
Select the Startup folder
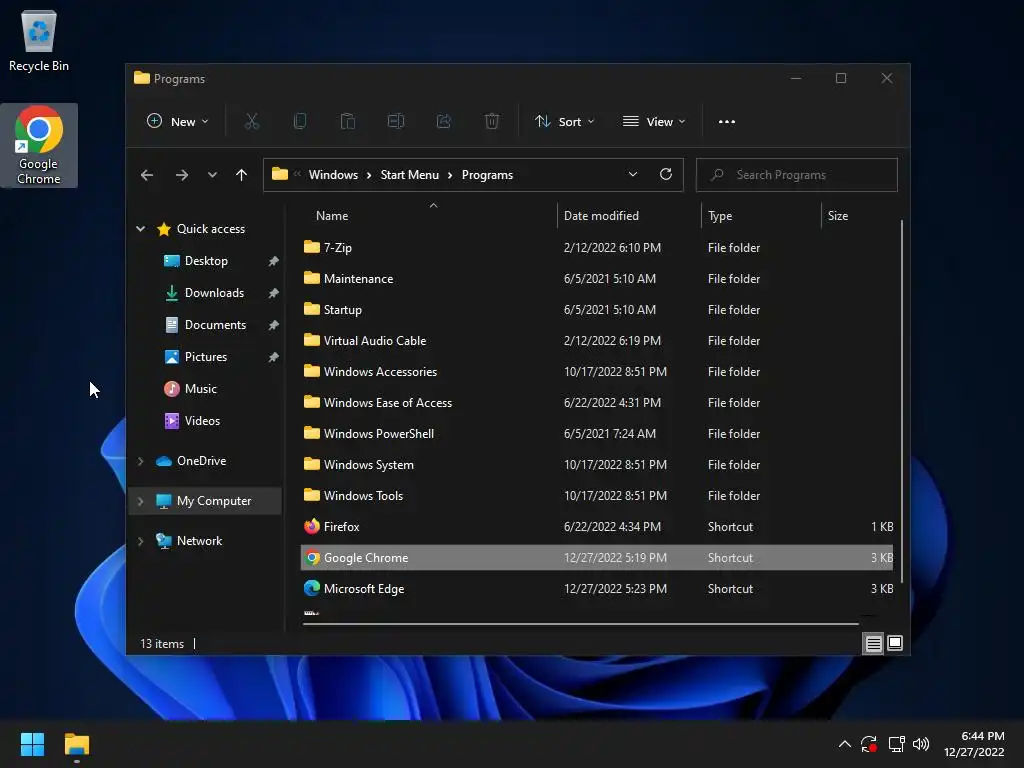[596, 310]
